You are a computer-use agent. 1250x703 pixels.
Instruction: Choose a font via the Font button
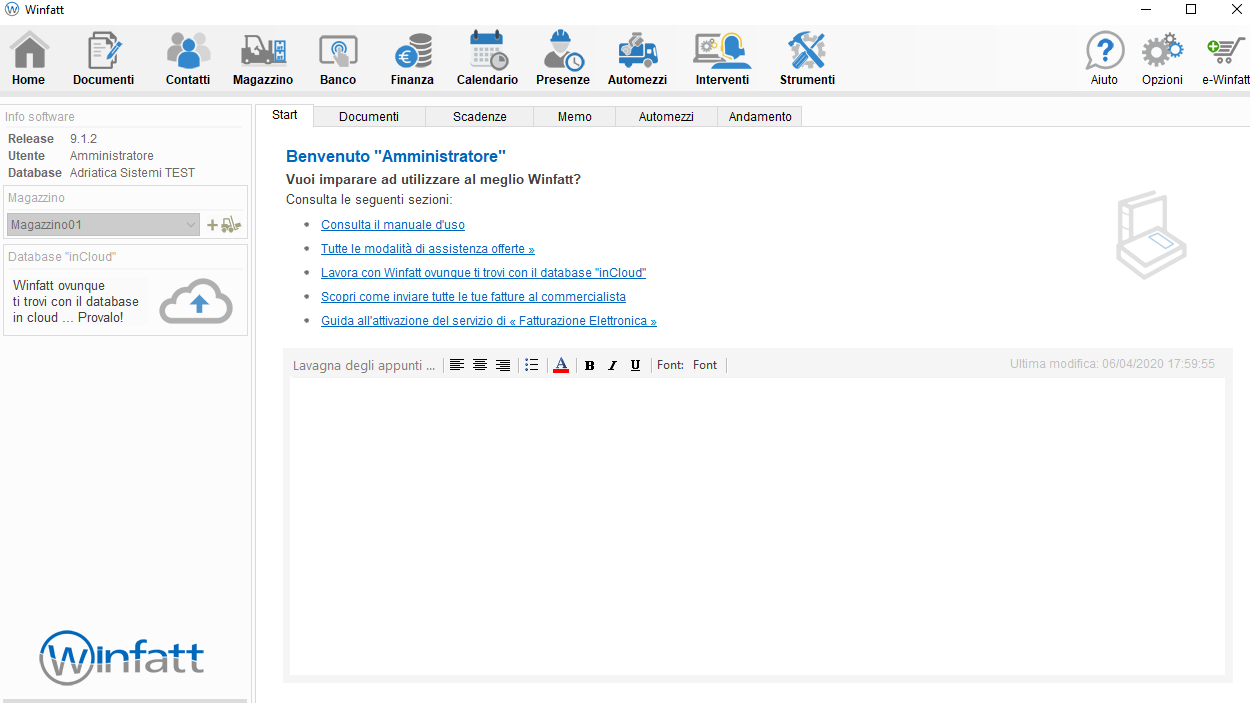click(705, 365)
